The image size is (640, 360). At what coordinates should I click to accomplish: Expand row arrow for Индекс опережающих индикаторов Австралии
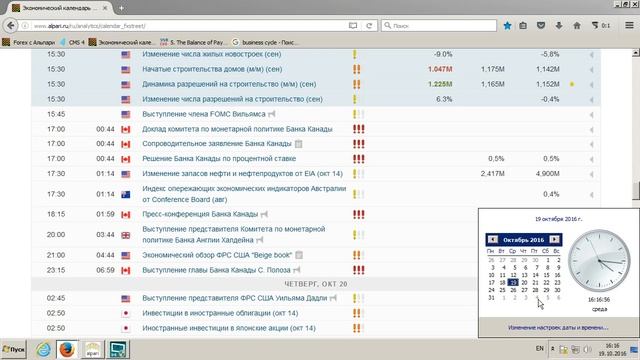(x=591, y=194)
